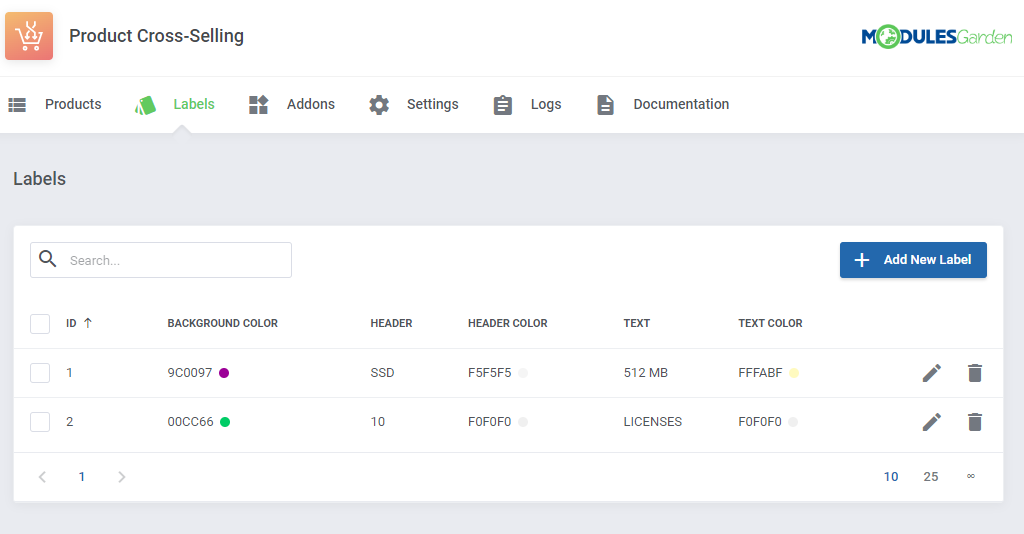
Task: Click the Header Color column header
Action: point(507,323)
